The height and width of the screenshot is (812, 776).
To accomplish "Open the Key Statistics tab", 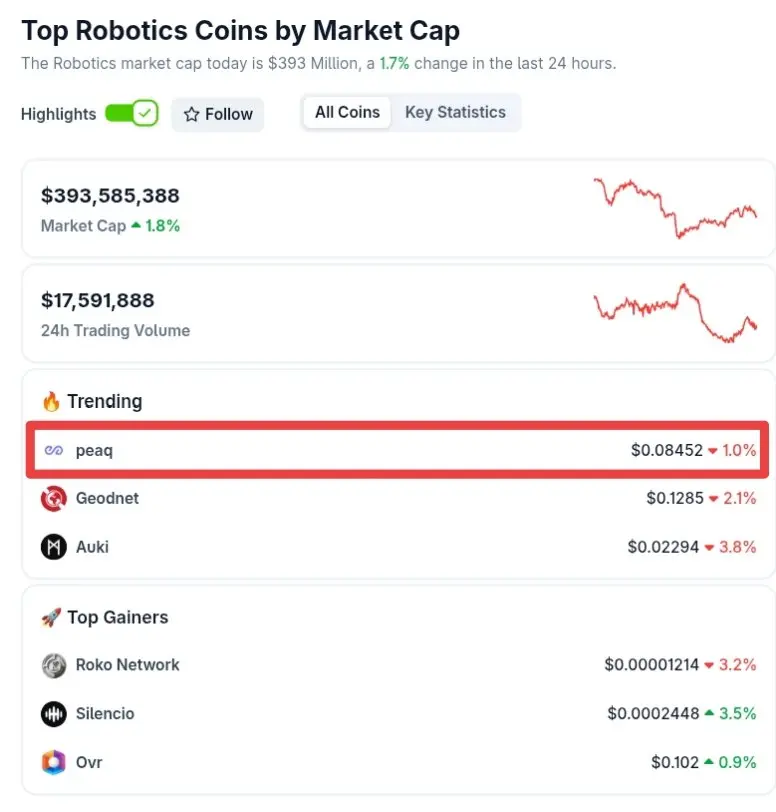I will pos(455,112).
